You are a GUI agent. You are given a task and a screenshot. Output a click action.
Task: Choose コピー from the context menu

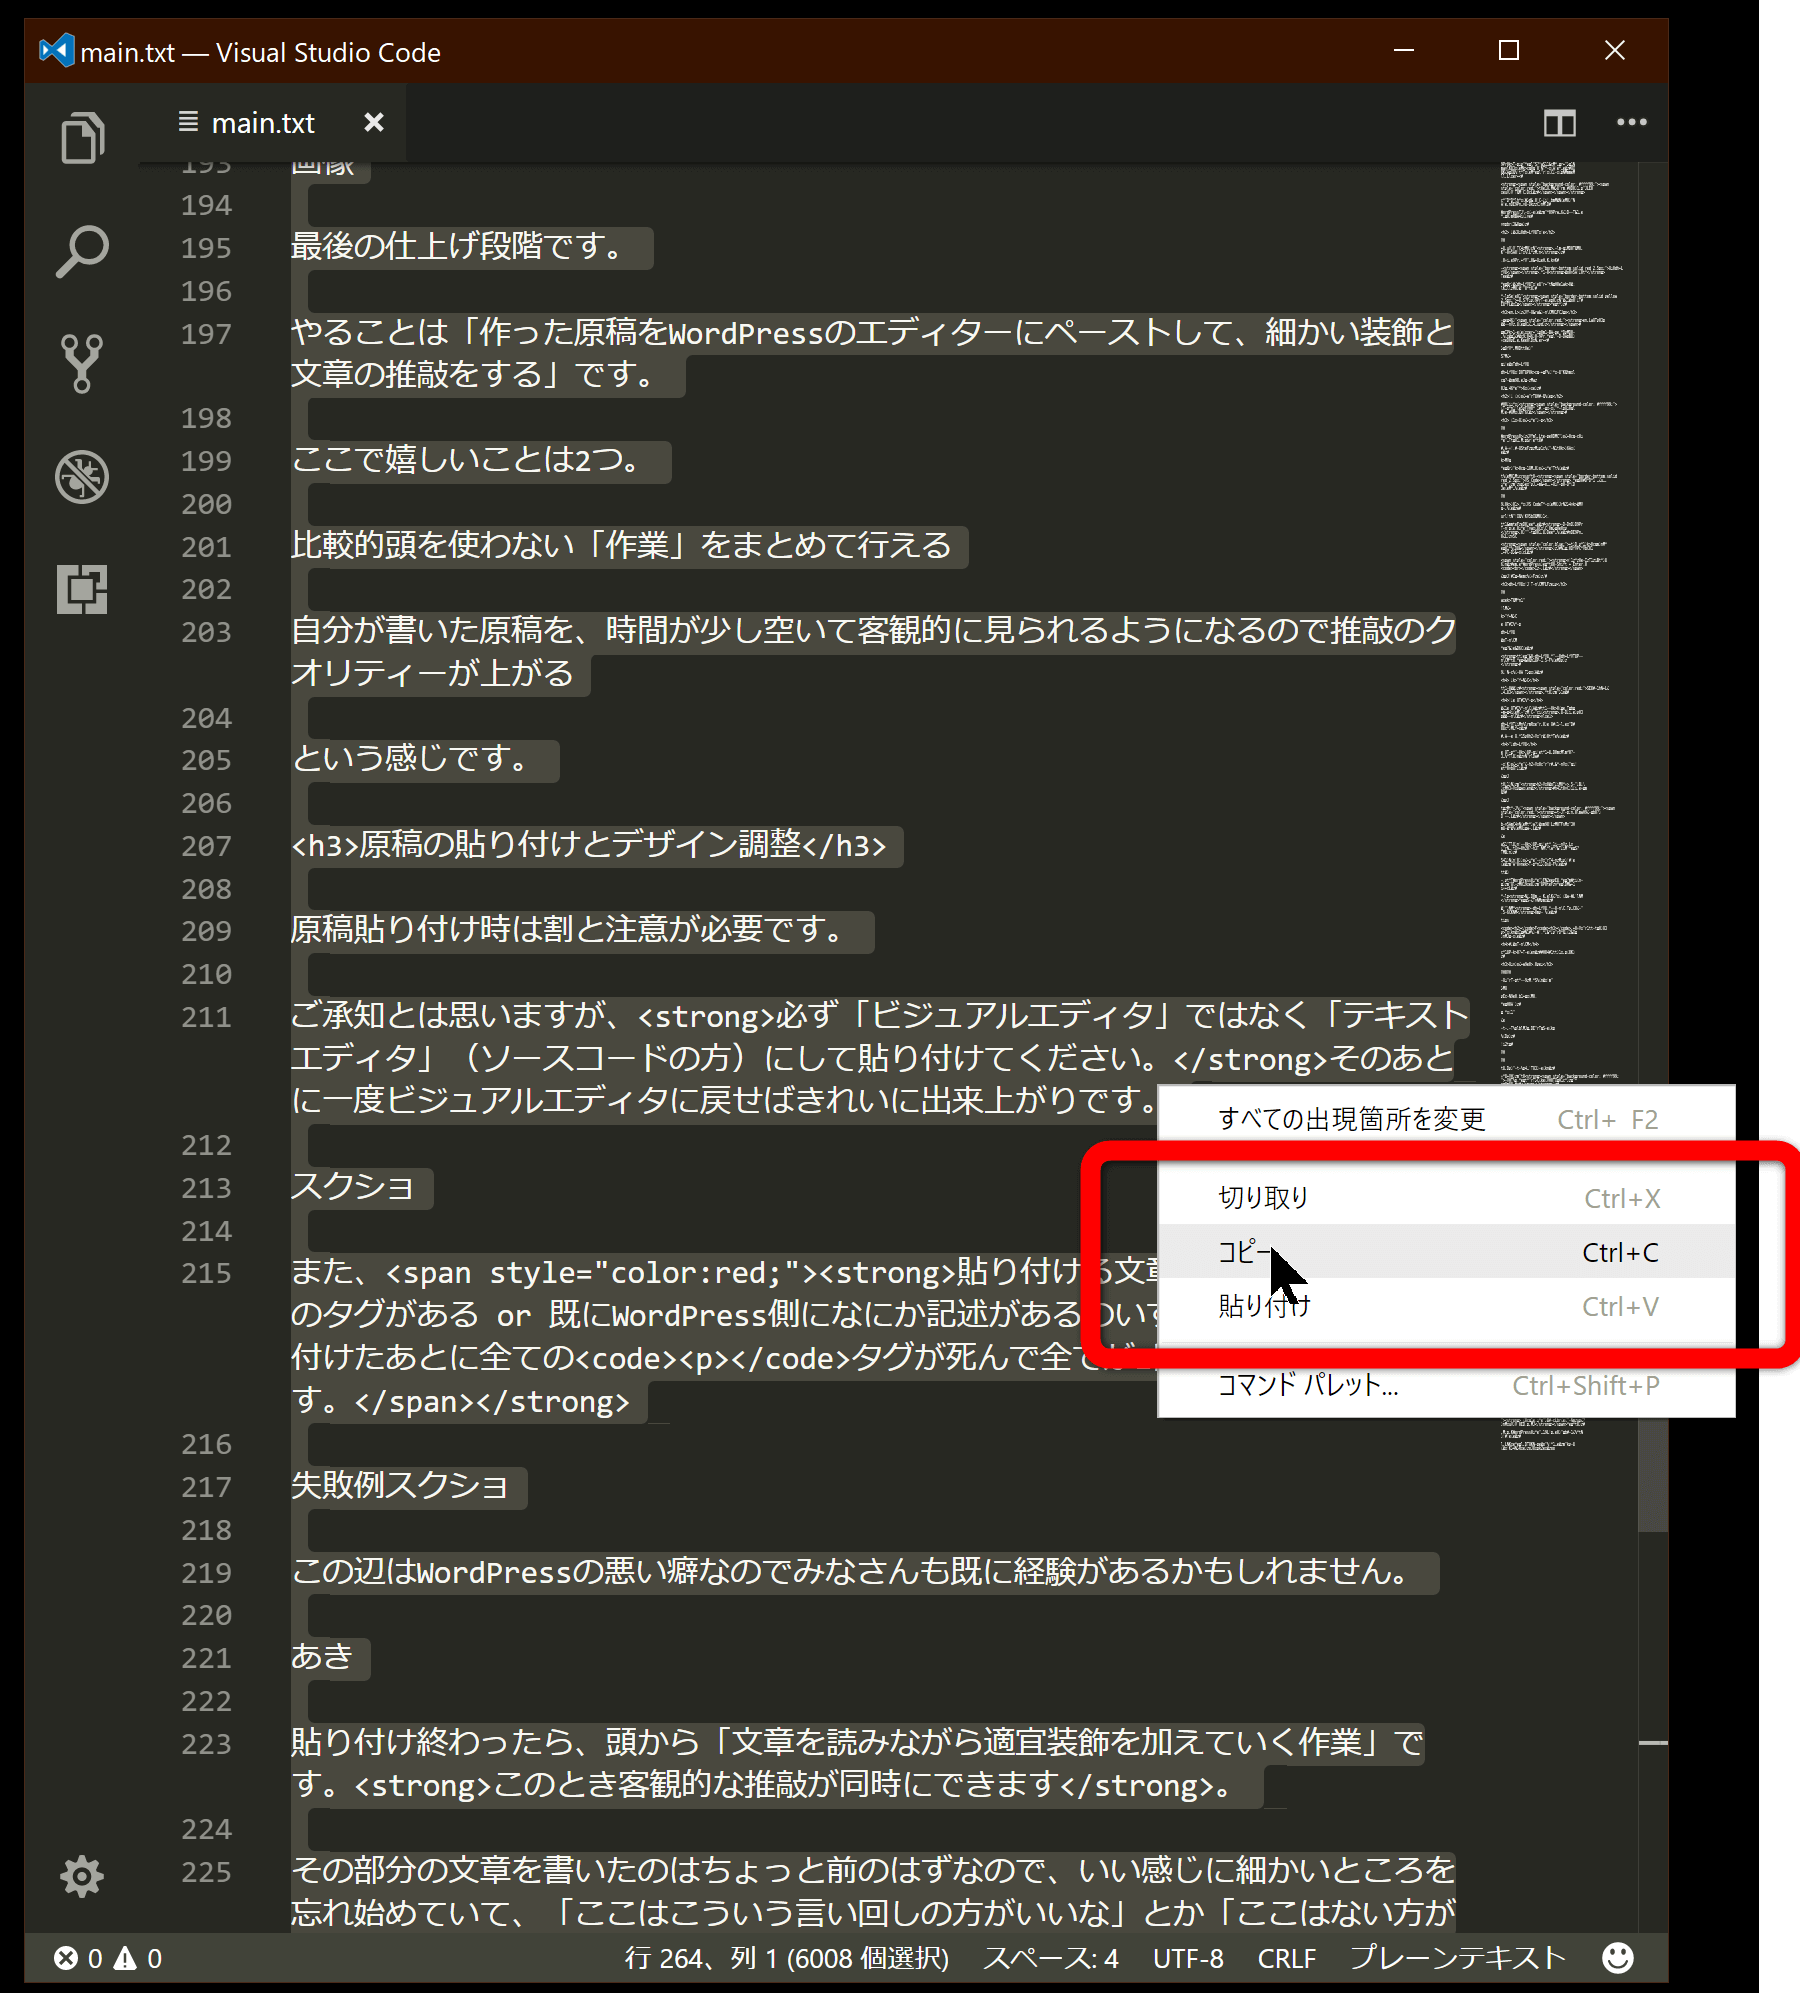click(x=1446, y=1251)
